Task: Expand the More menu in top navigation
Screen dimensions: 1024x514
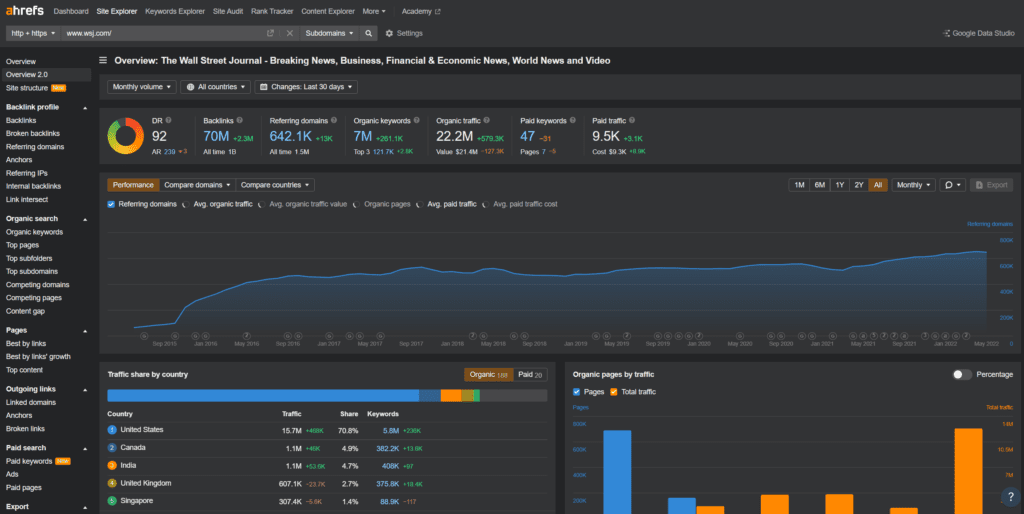Action: click(374, 11)
